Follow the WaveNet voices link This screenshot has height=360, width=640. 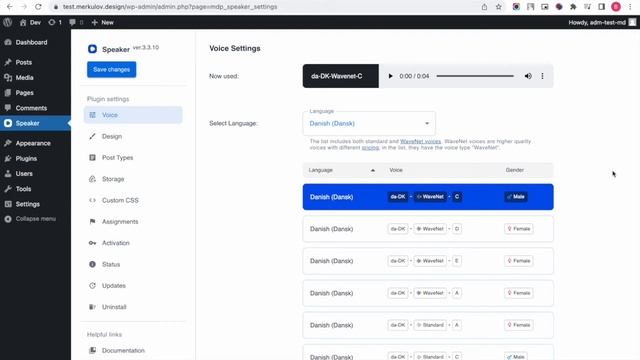pyautogui.click(x=420, y=141)
